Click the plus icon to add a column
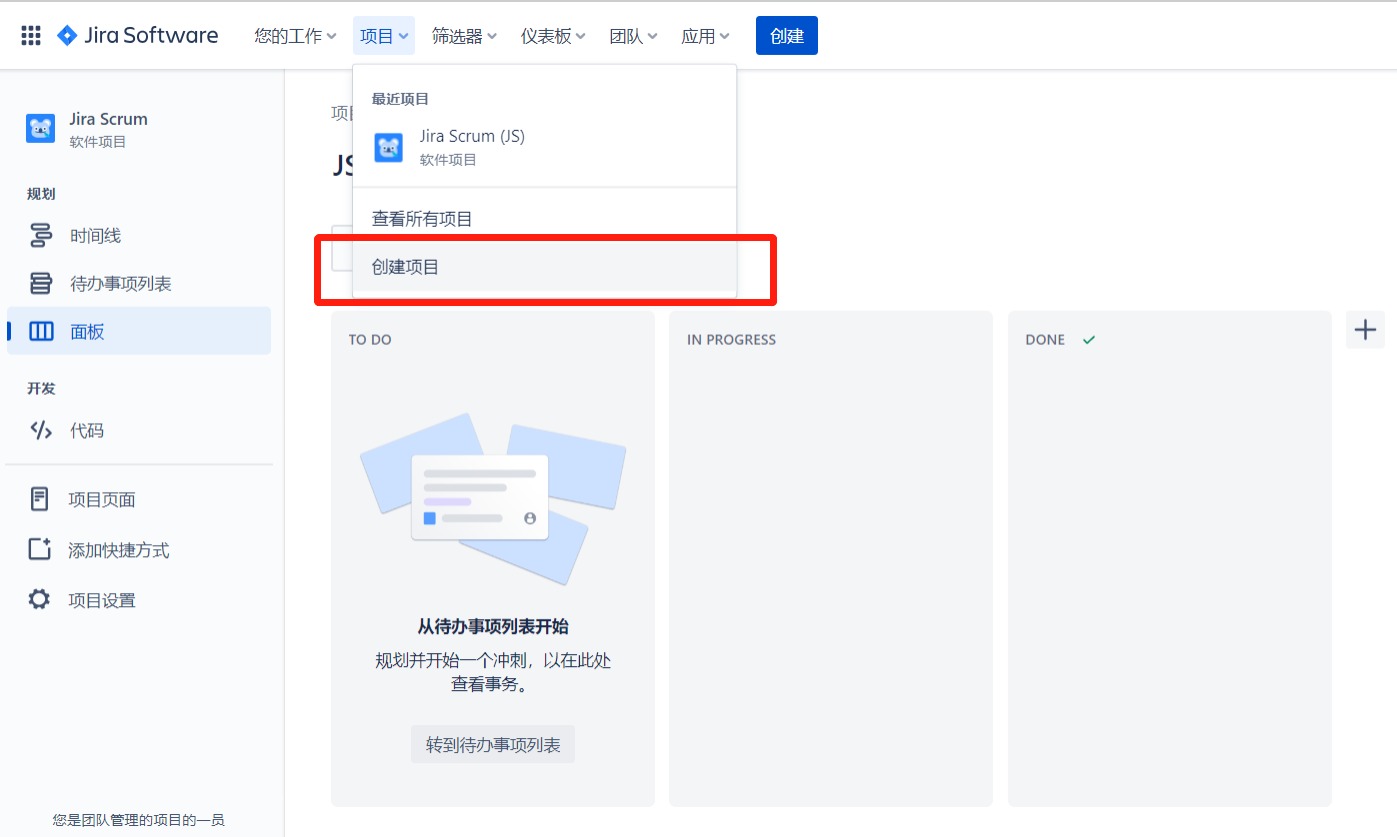 (1364, 329)
